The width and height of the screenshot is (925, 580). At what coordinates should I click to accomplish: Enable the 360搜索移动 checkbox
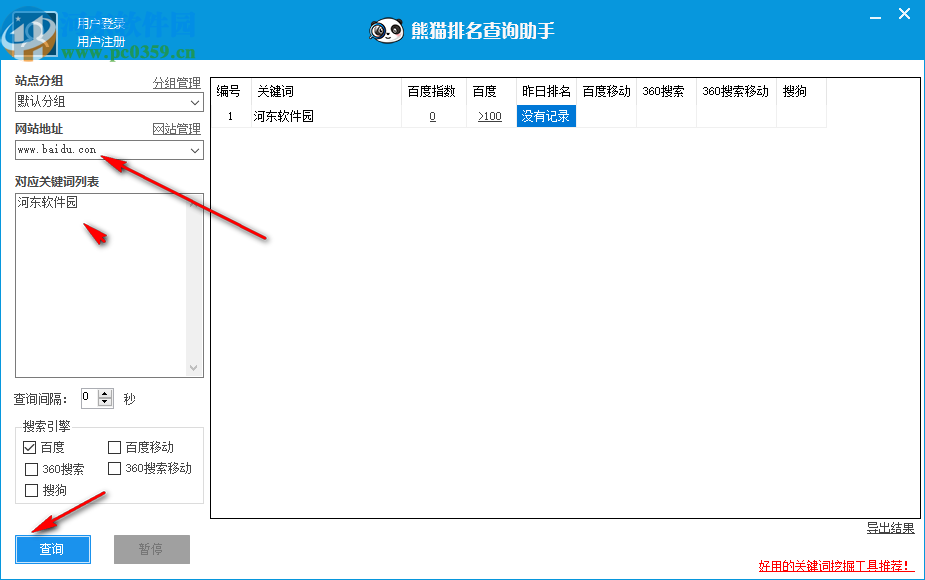(113, 469)
